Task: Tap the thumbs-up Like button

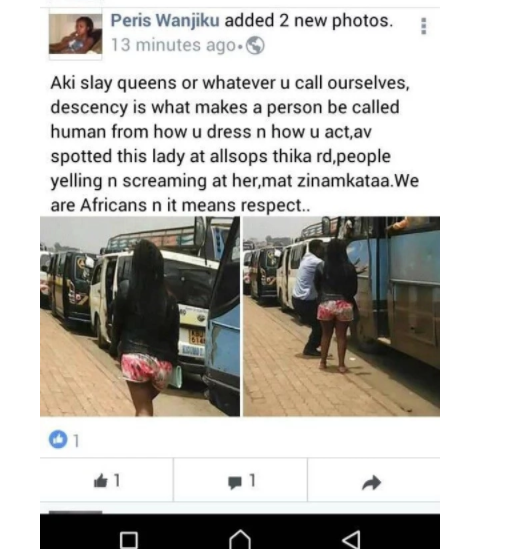Action: point(100,481)
